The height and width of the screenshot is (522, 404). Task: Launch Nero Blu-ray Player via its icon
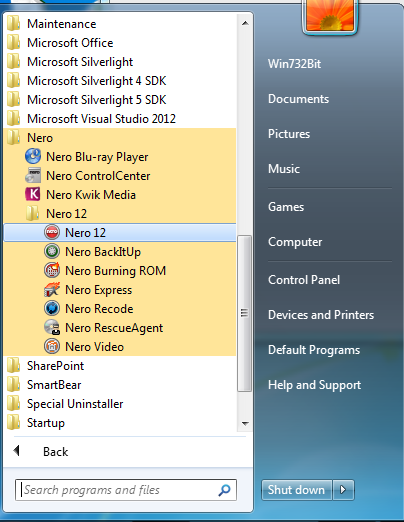tap(33, 157)
